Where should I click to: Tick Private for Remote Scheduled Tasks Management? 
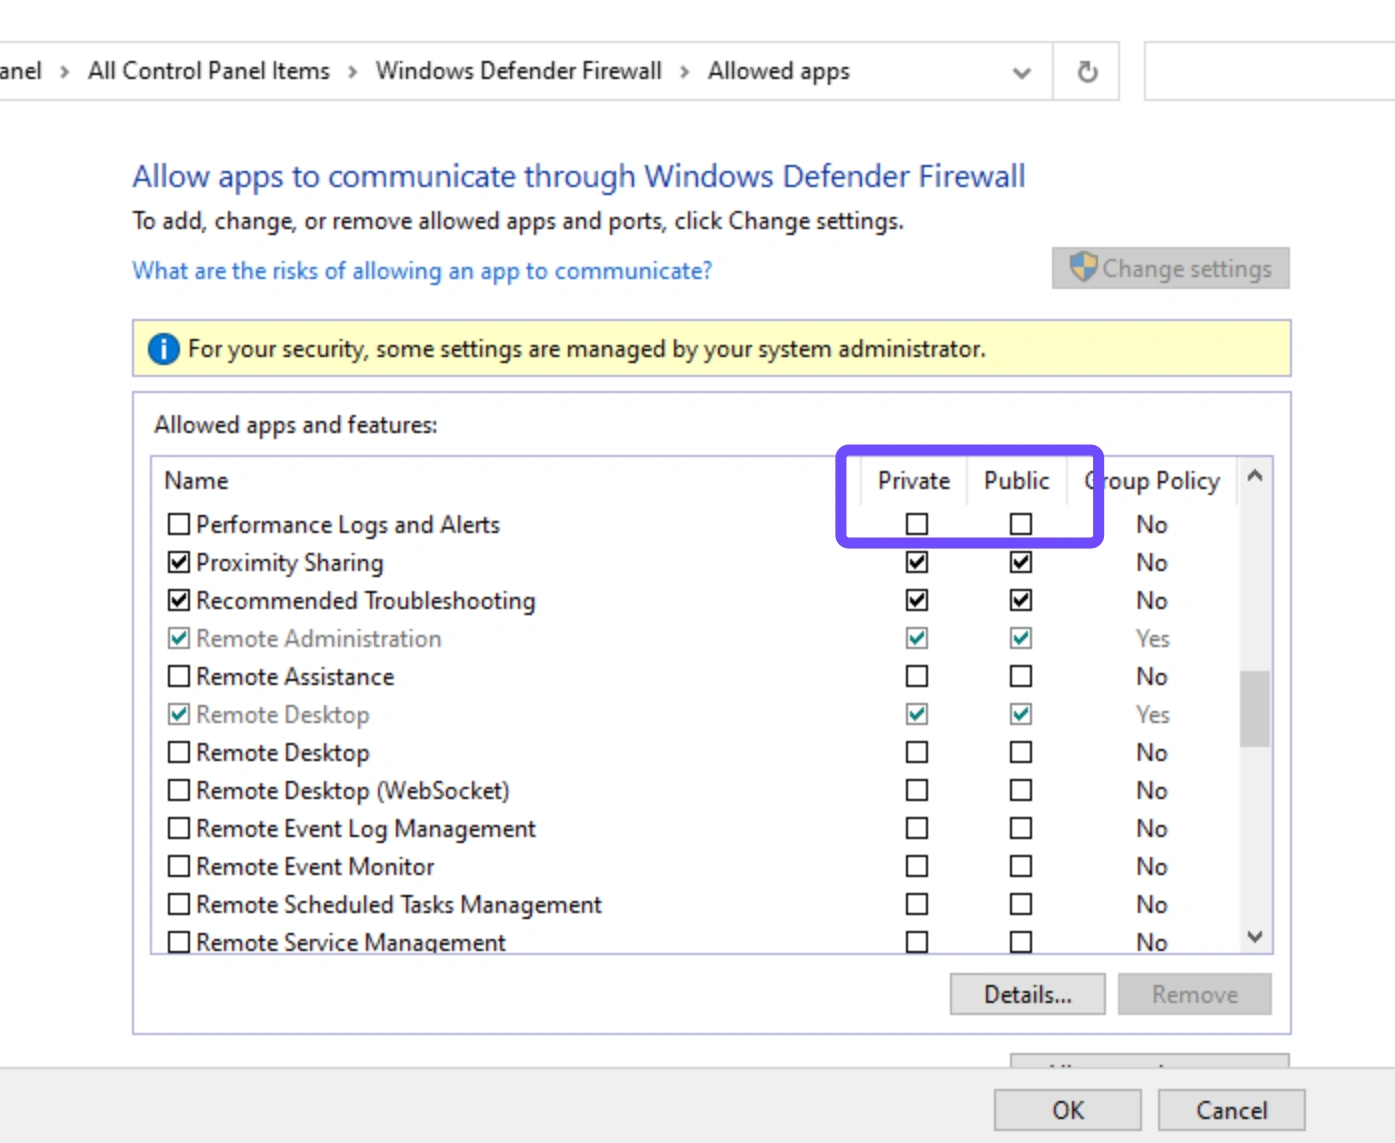coord(917,904)
